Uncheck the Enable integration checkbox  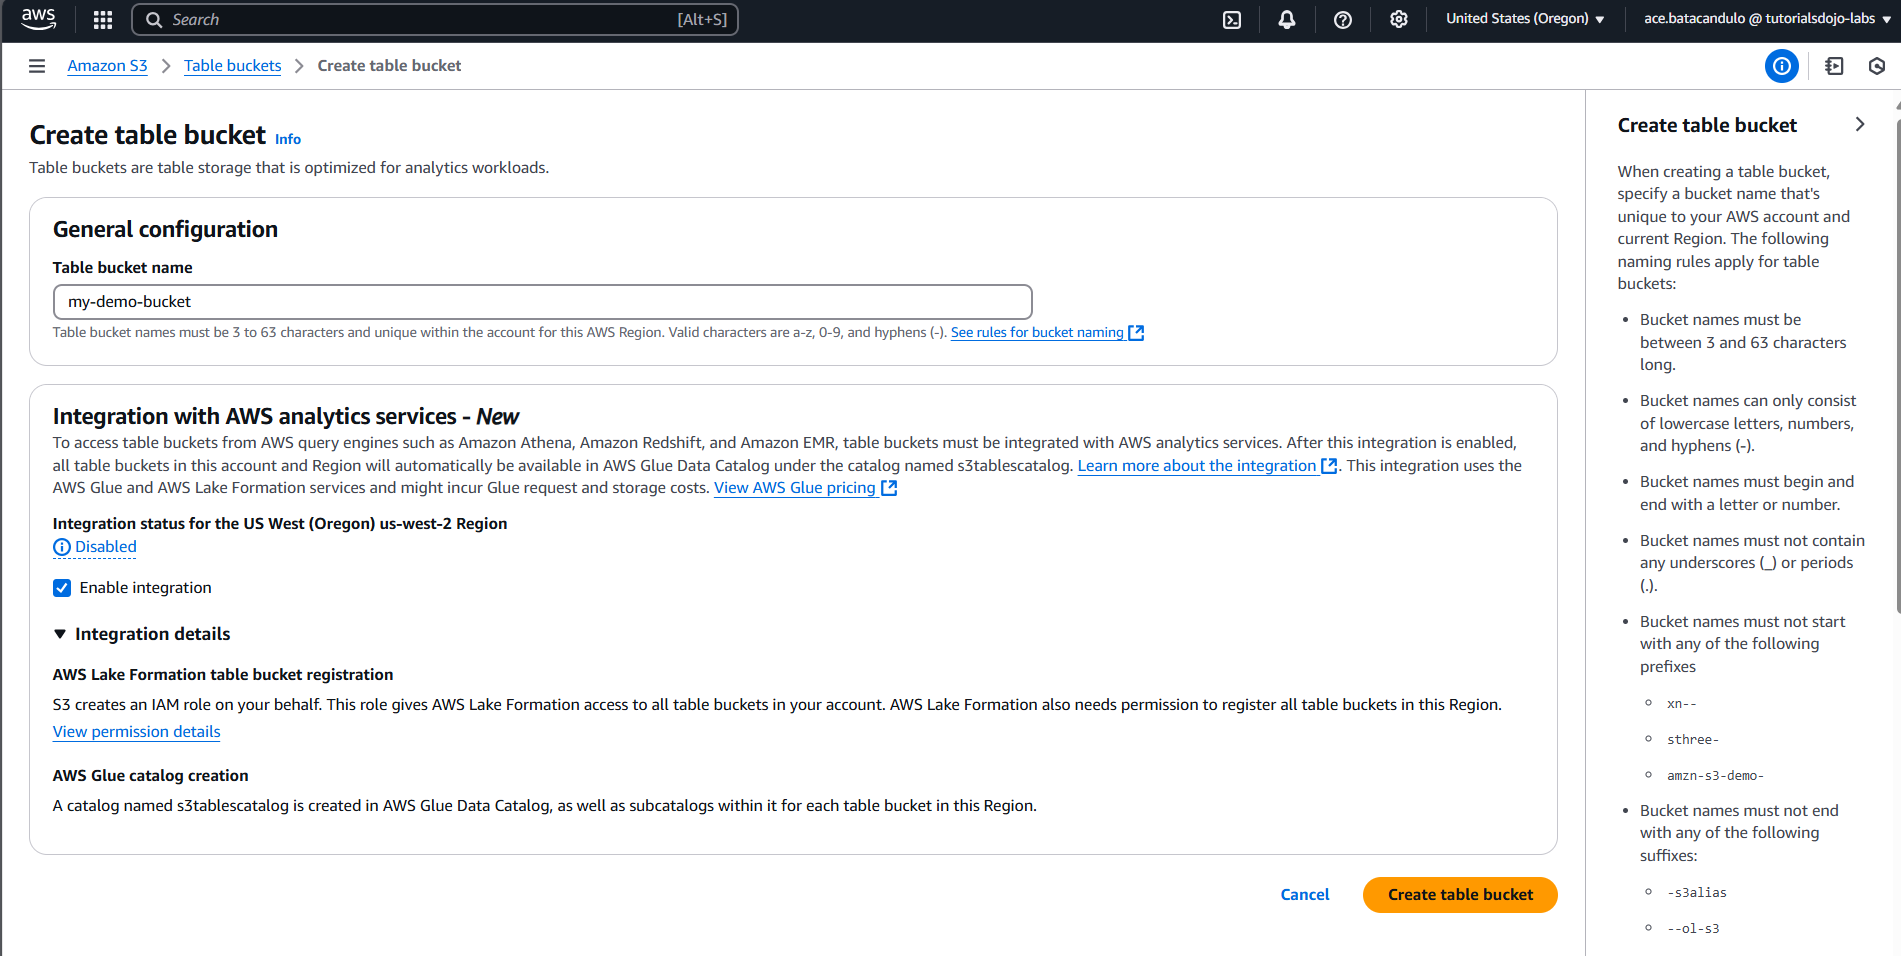(62, 588)
